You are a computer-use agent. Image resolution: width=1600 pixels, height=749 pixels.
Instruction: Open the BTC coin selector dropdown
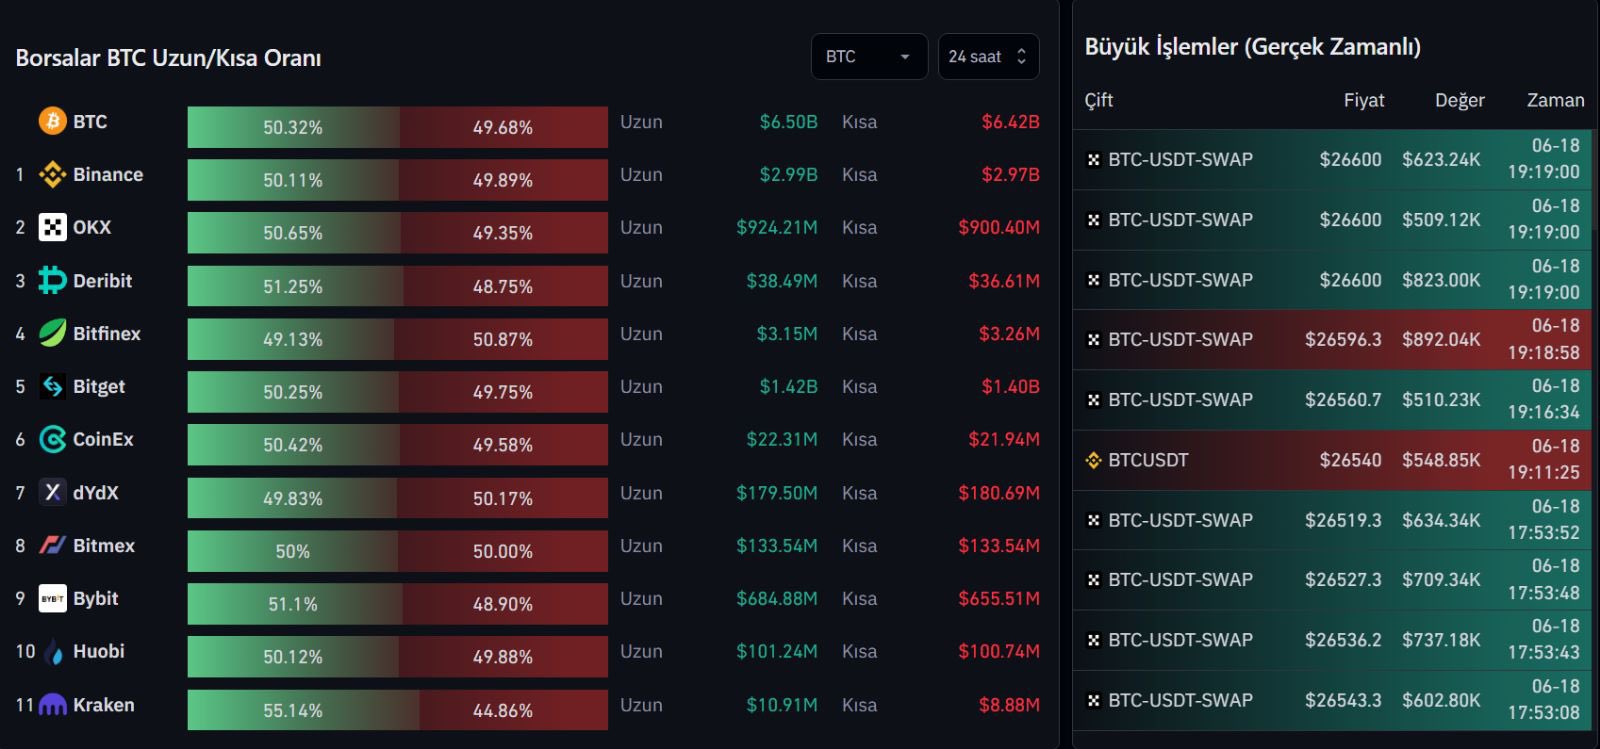click(x=869, y=57)
